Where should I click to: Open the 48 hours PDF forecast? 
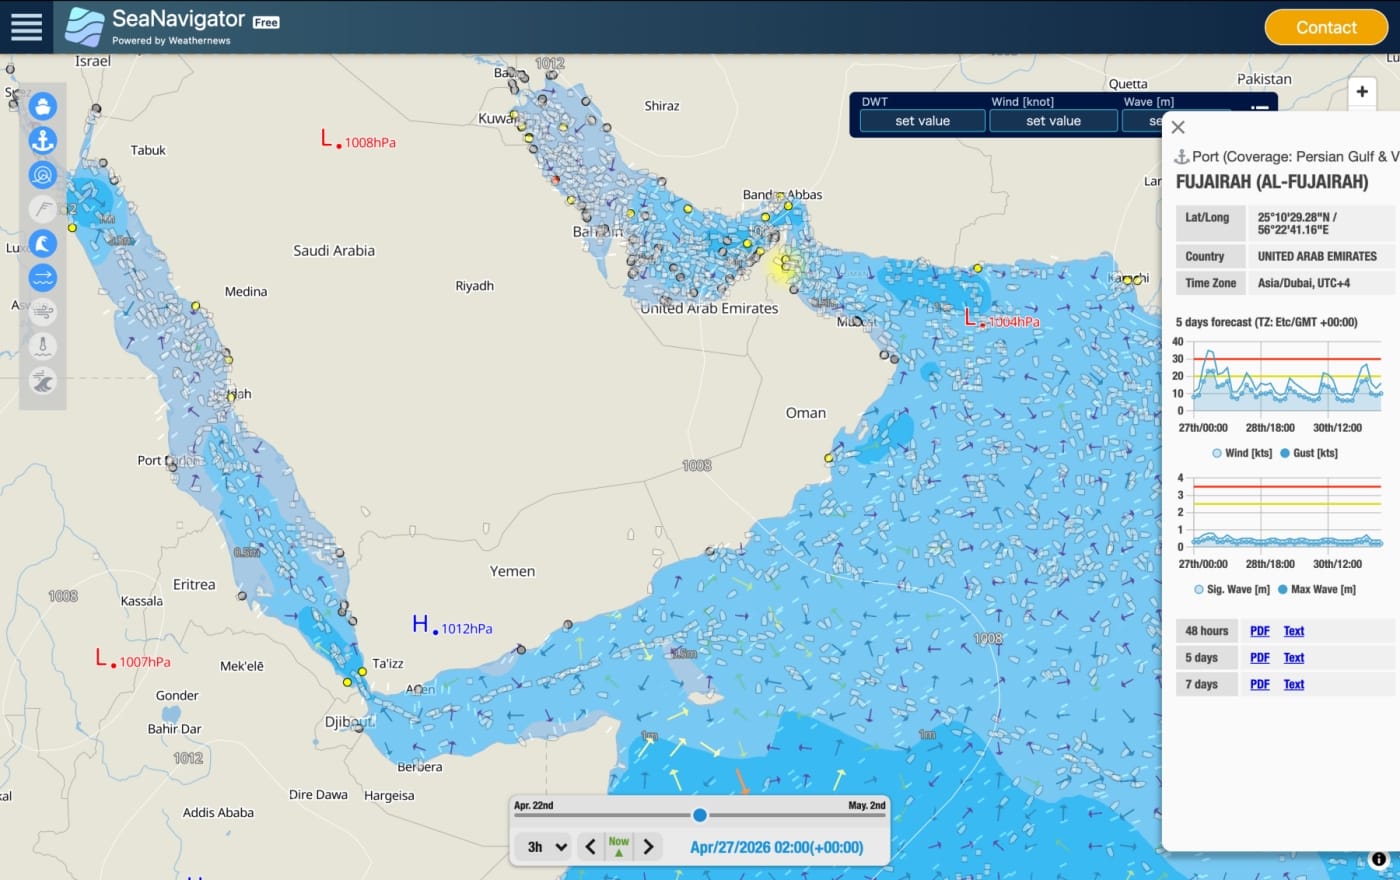pyautogui.click(x=1260, y=631)
